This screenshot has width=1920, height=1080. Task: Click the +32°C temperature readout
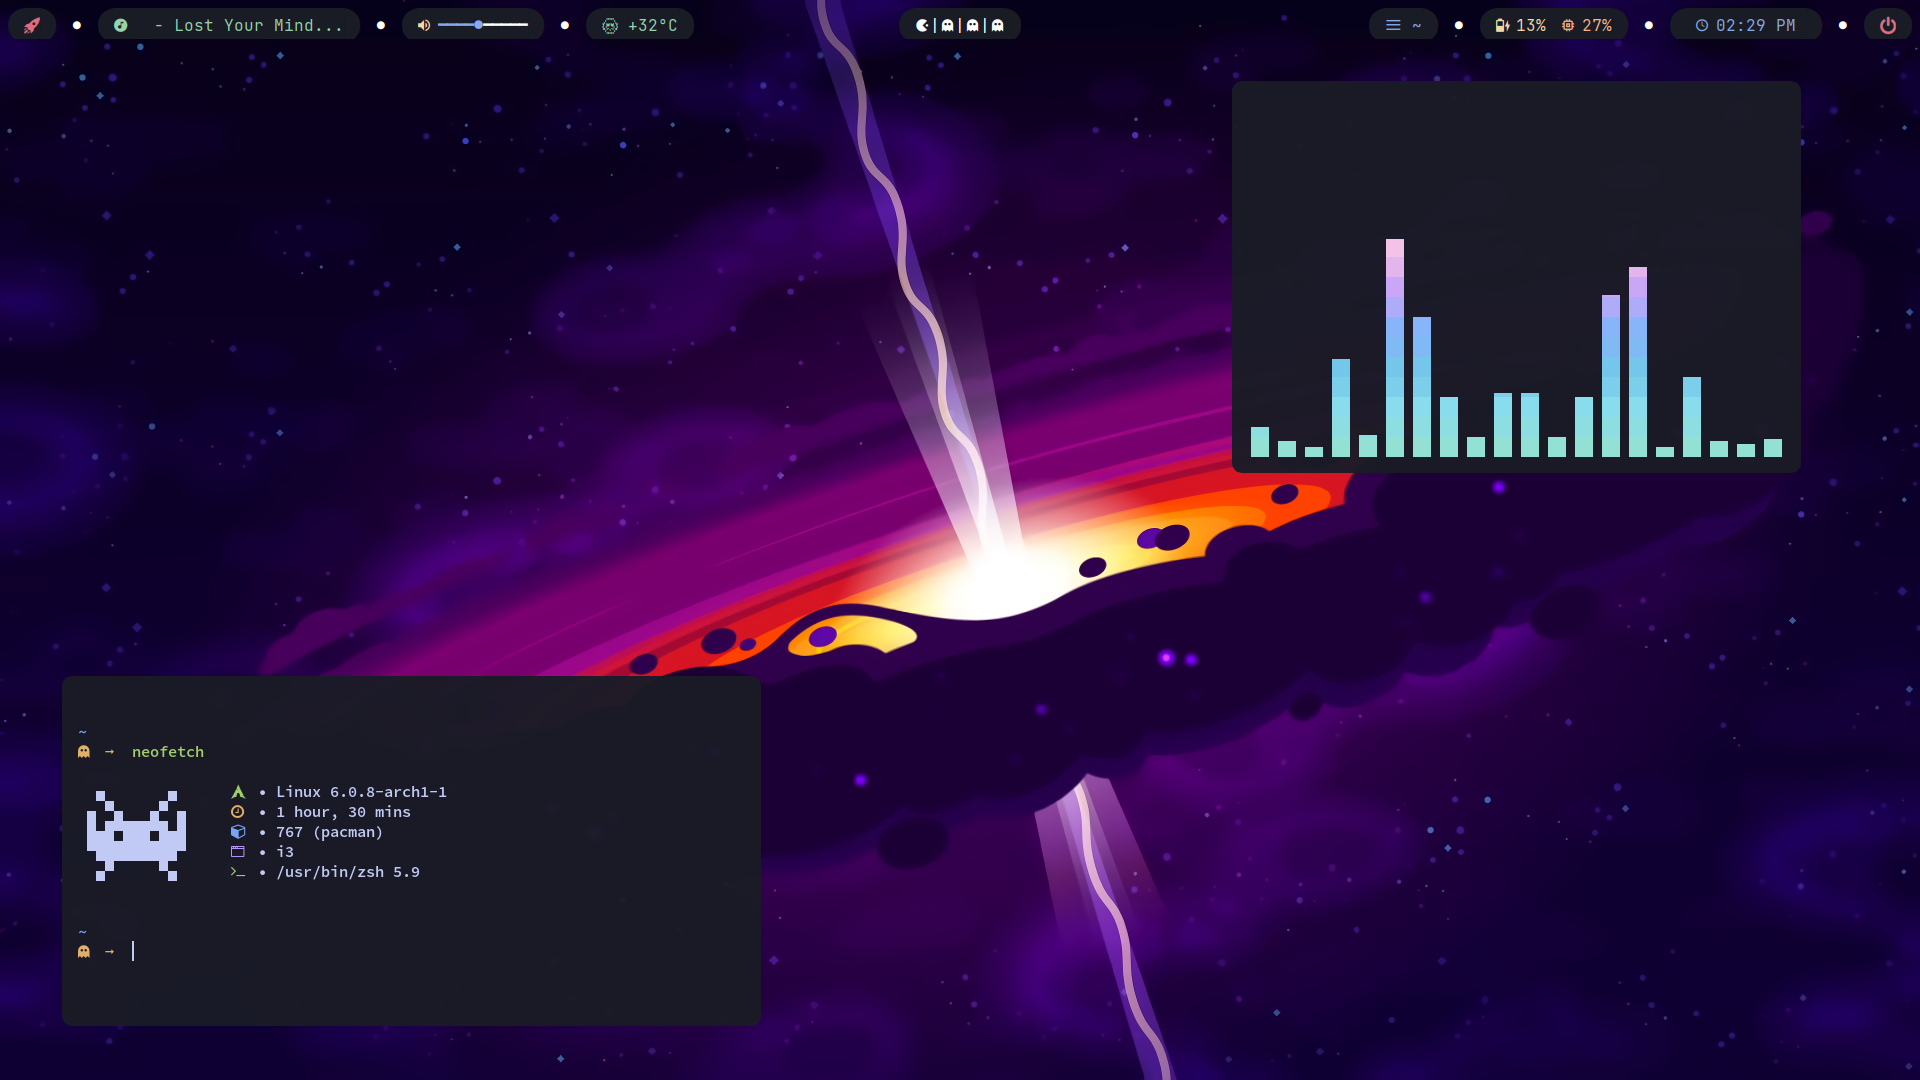coord(652,25)
